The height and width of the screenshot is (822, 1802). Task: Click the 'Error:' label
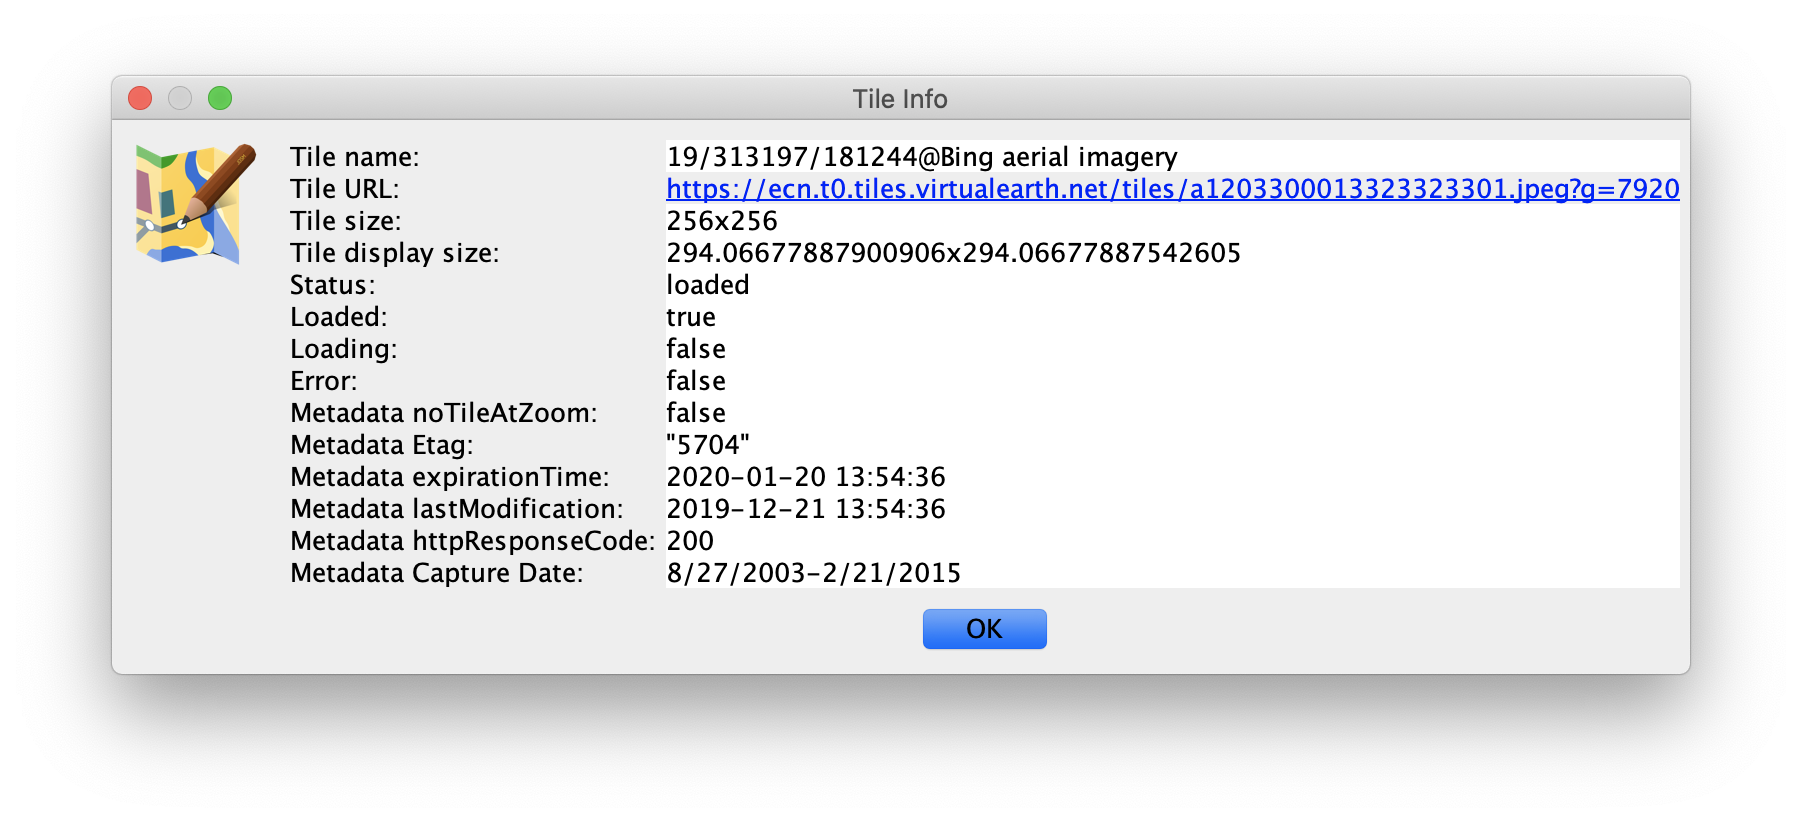coord(324,381)
